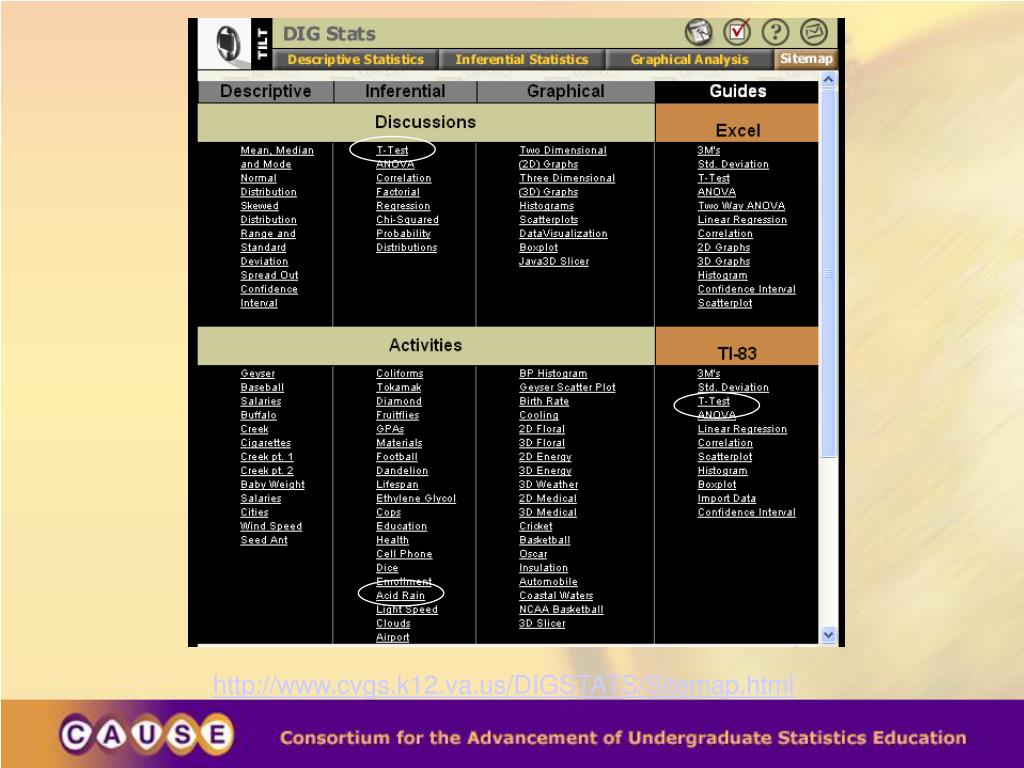This screenshot has height=768, width=1024.
Task: Click the vertical scrollbar thumb
Action: [828, 273]
